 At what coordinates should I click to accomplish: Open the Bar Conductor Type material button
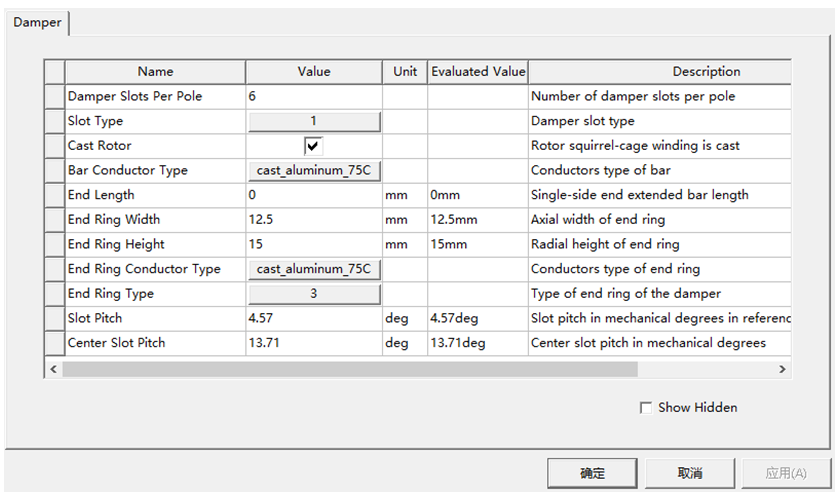tap(314, 170)
